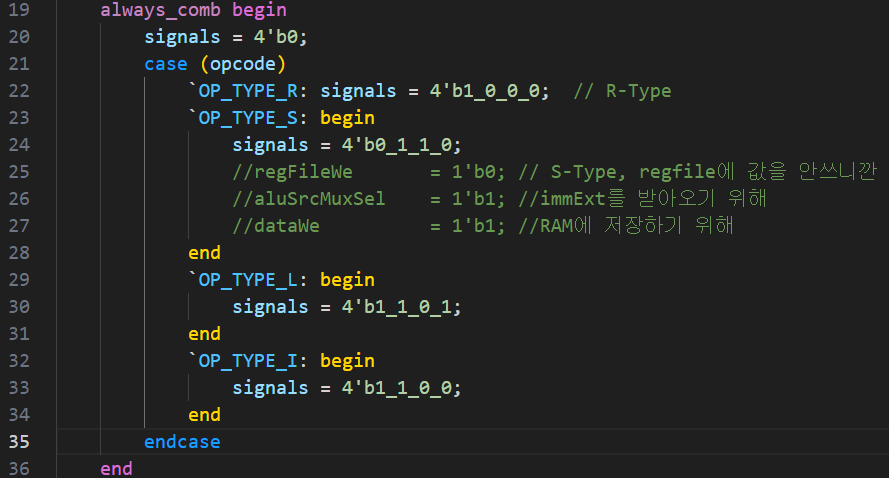
Task: Click '(opcode)' expression on line 21
Action: coord(243,64)
